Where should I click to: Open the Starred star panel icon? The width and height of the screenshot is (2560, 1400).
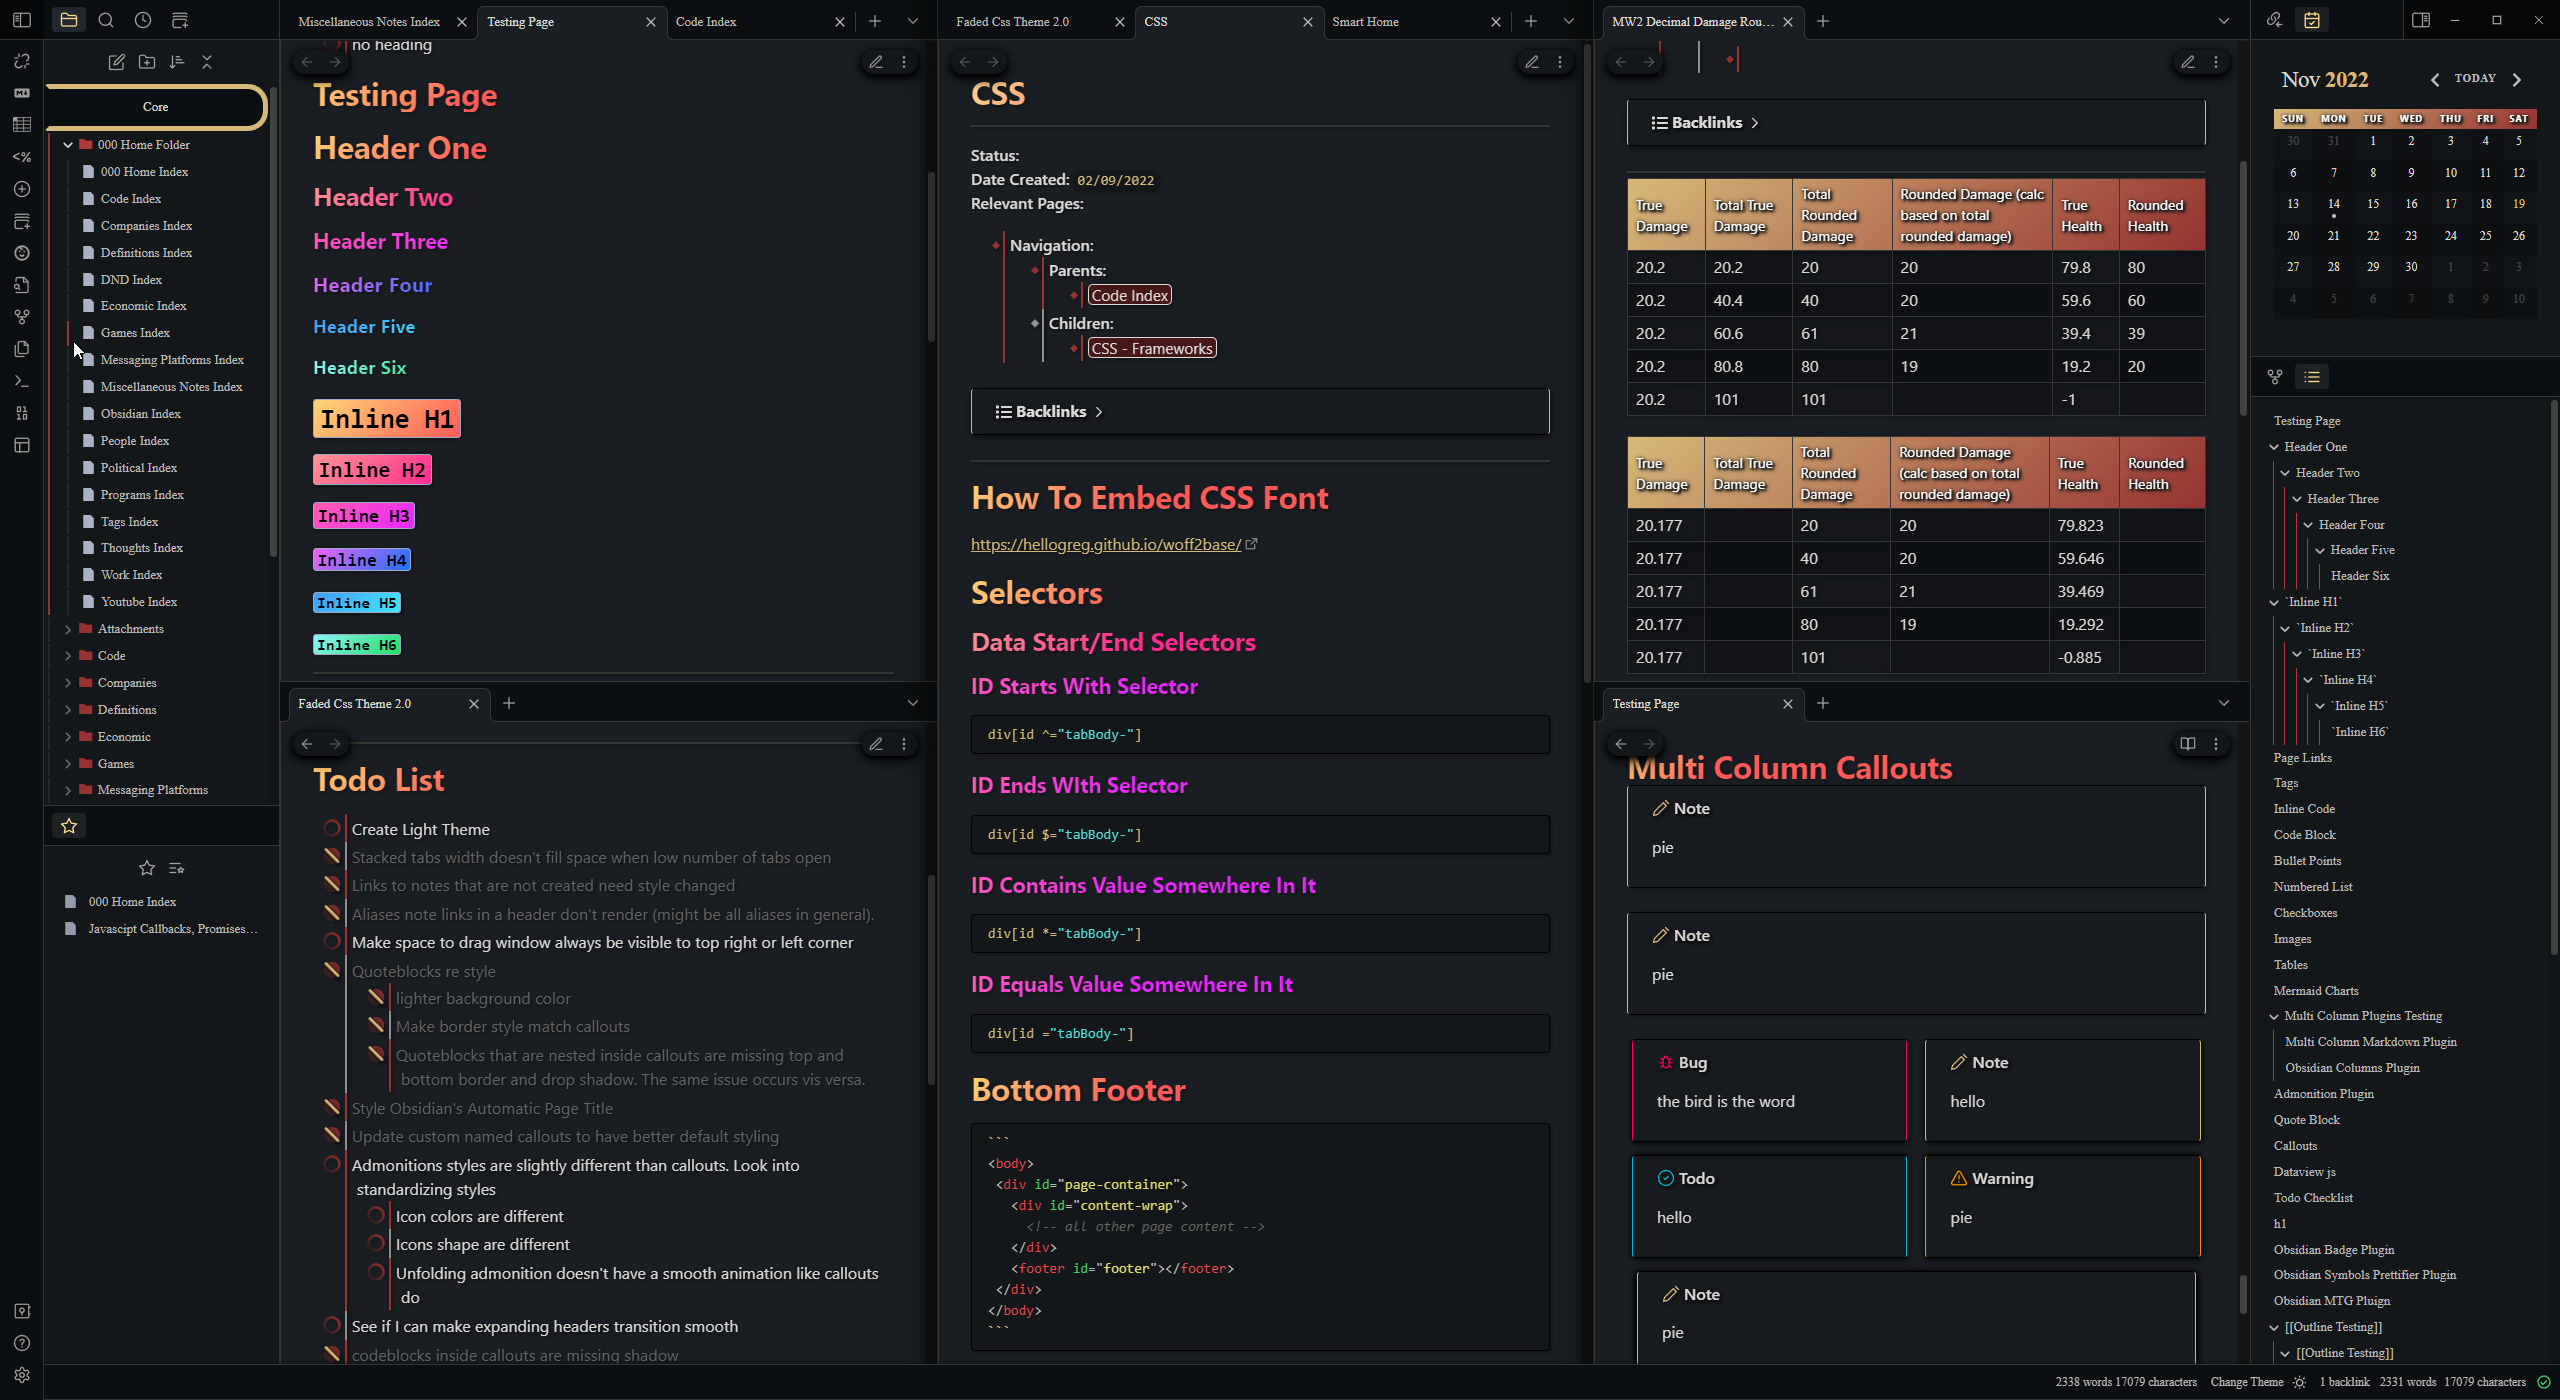69,826
